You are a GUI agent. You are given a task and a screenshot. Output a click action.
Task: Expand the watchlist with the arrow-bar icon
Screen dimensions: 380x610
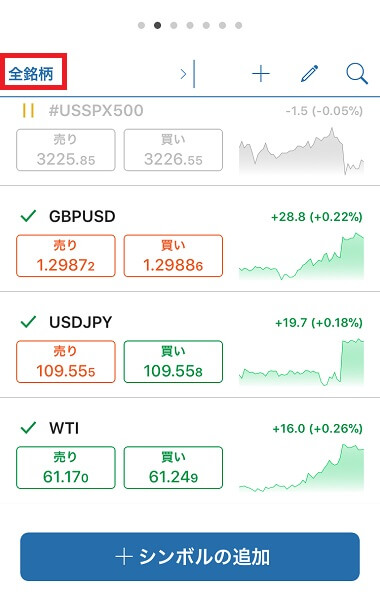coord(187,74)
